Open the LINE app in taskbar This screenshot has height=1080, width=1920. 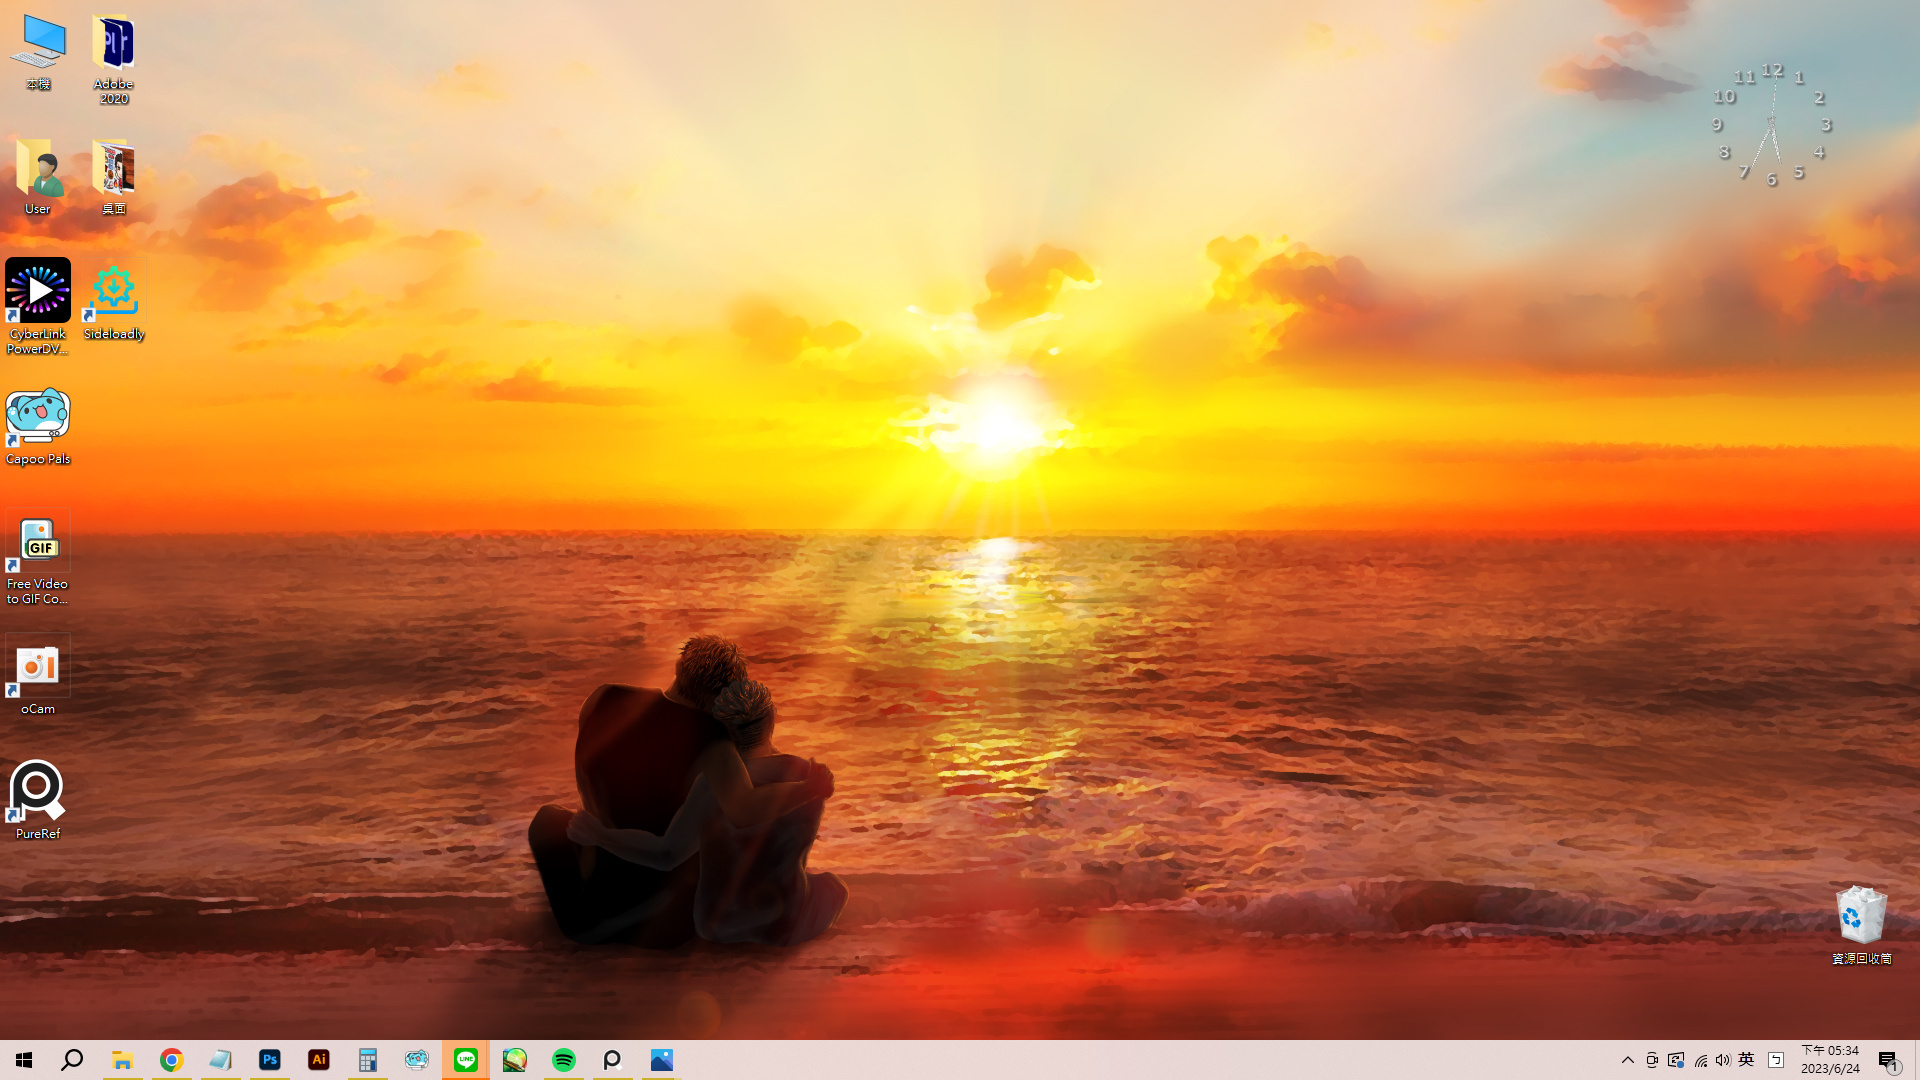(465, 1060)
